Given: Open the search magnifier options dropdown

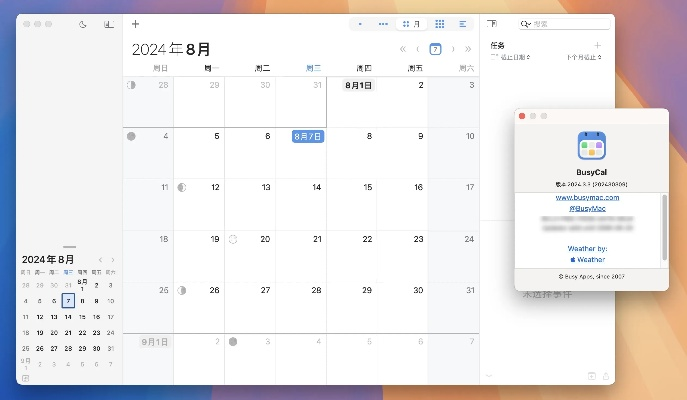Looking at the screenshot, I should tap(526, 24).
